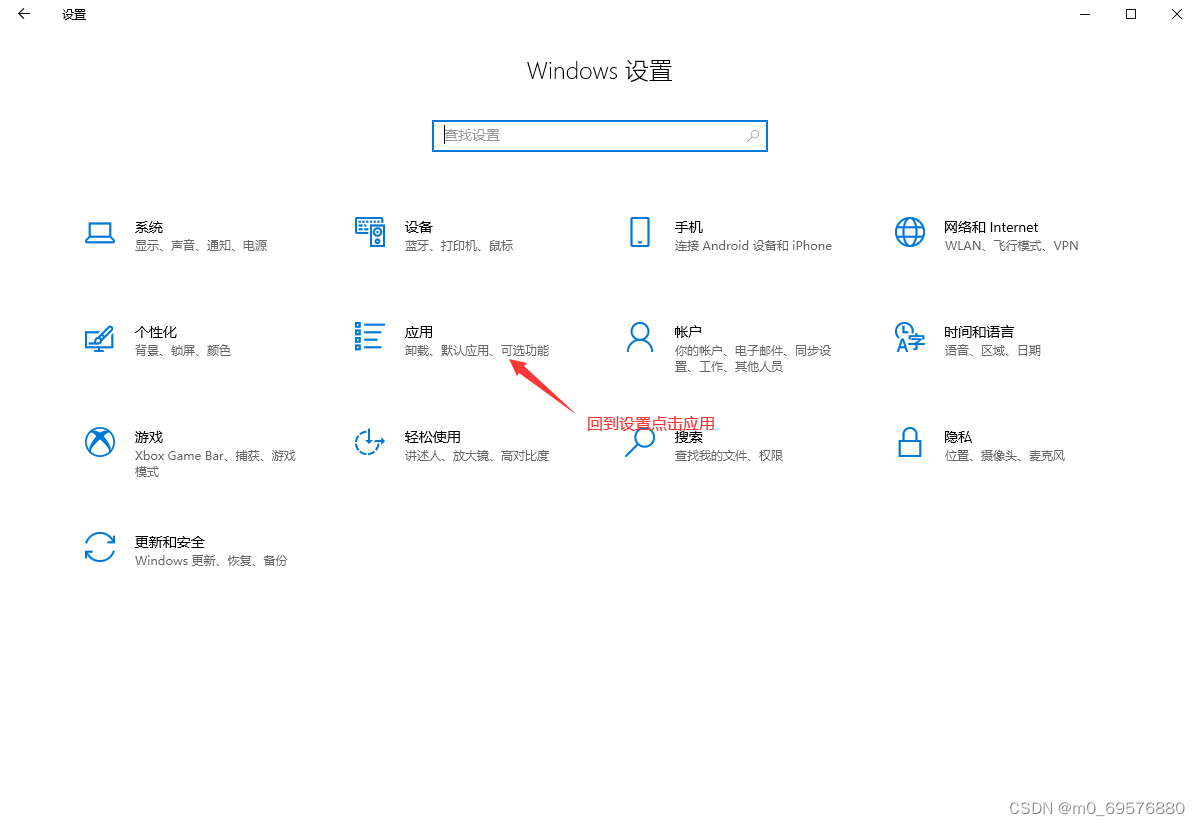Maximize the 设置 window
This screenshot has height=826, width=1200.
tap(1131, 14)
